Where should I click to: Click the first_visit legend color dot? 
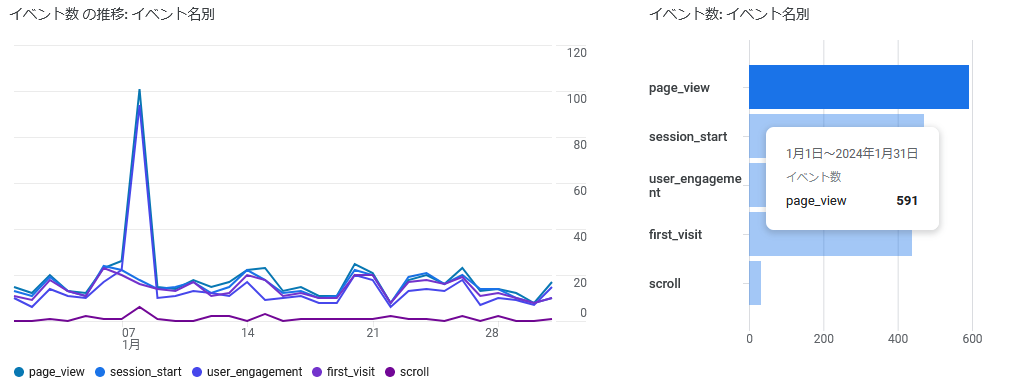[x=319, y=372]
